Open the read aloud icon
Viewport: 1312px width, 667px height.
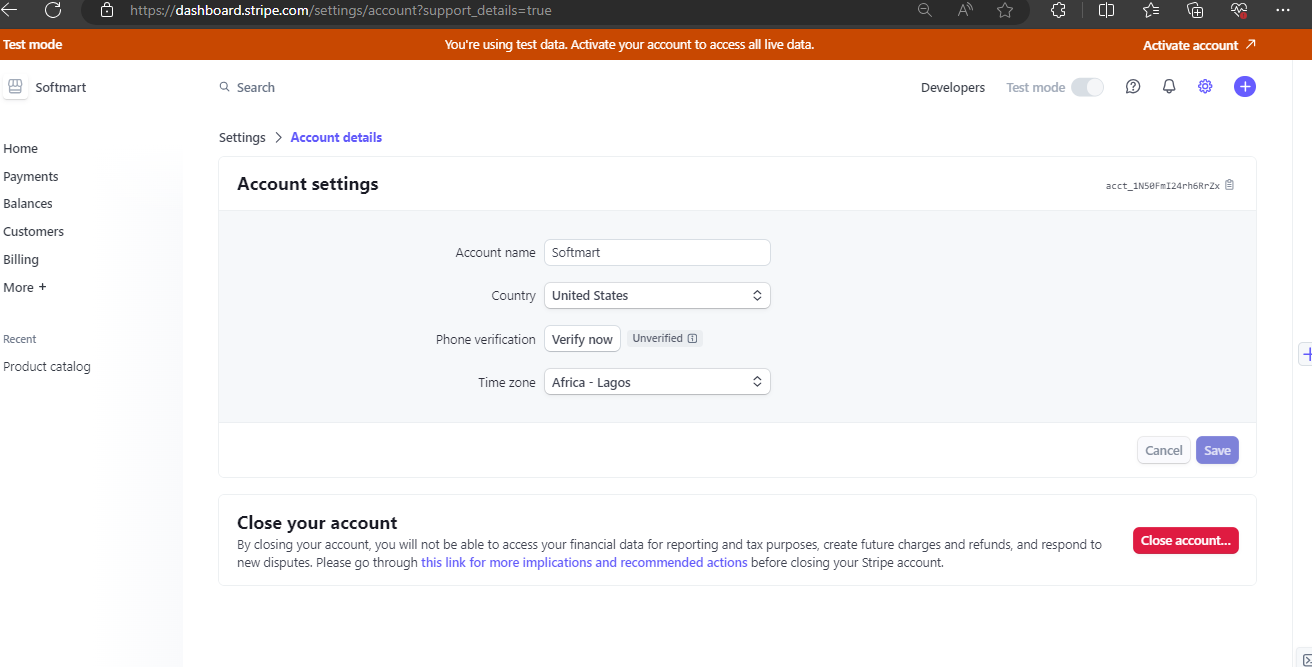point(965,10)
